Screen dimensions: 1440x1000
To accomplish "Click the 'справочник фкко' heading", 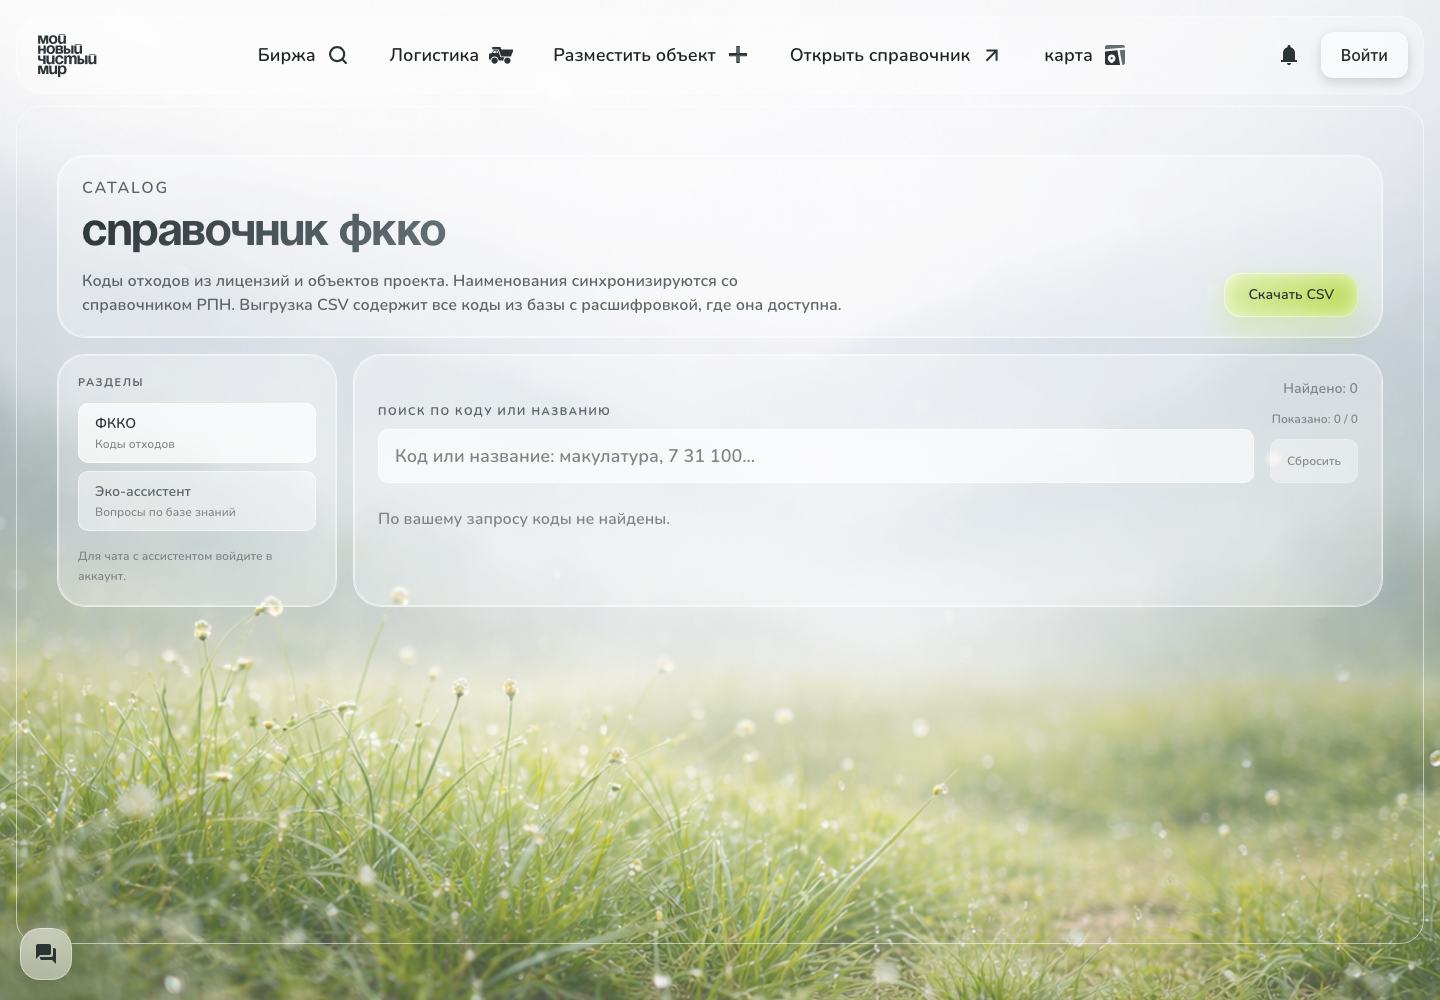I will tap(264, 231).
